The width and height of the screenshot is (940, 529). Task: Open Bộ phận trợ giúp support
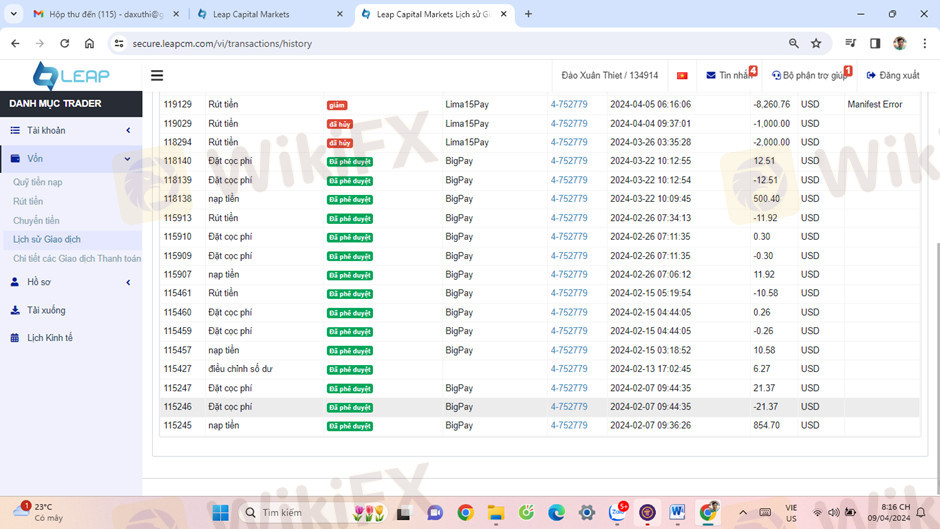pos(808,76)
